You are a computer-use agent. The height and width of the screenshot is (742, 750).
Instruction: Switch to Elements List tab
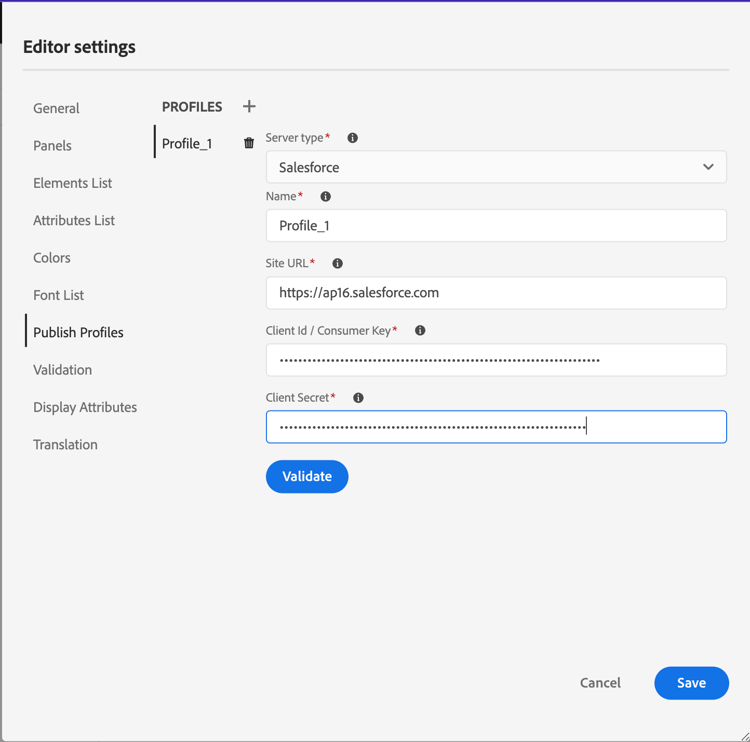click(72, 183)
